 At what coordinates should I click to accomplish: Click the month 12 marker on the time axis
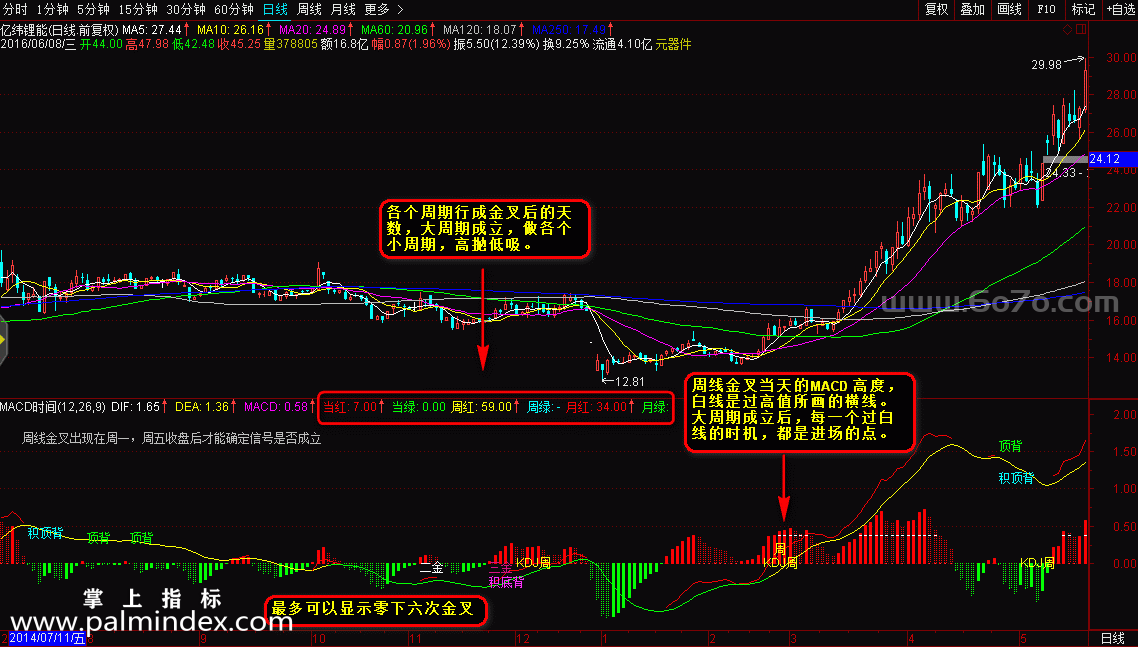tap(523, 639)
